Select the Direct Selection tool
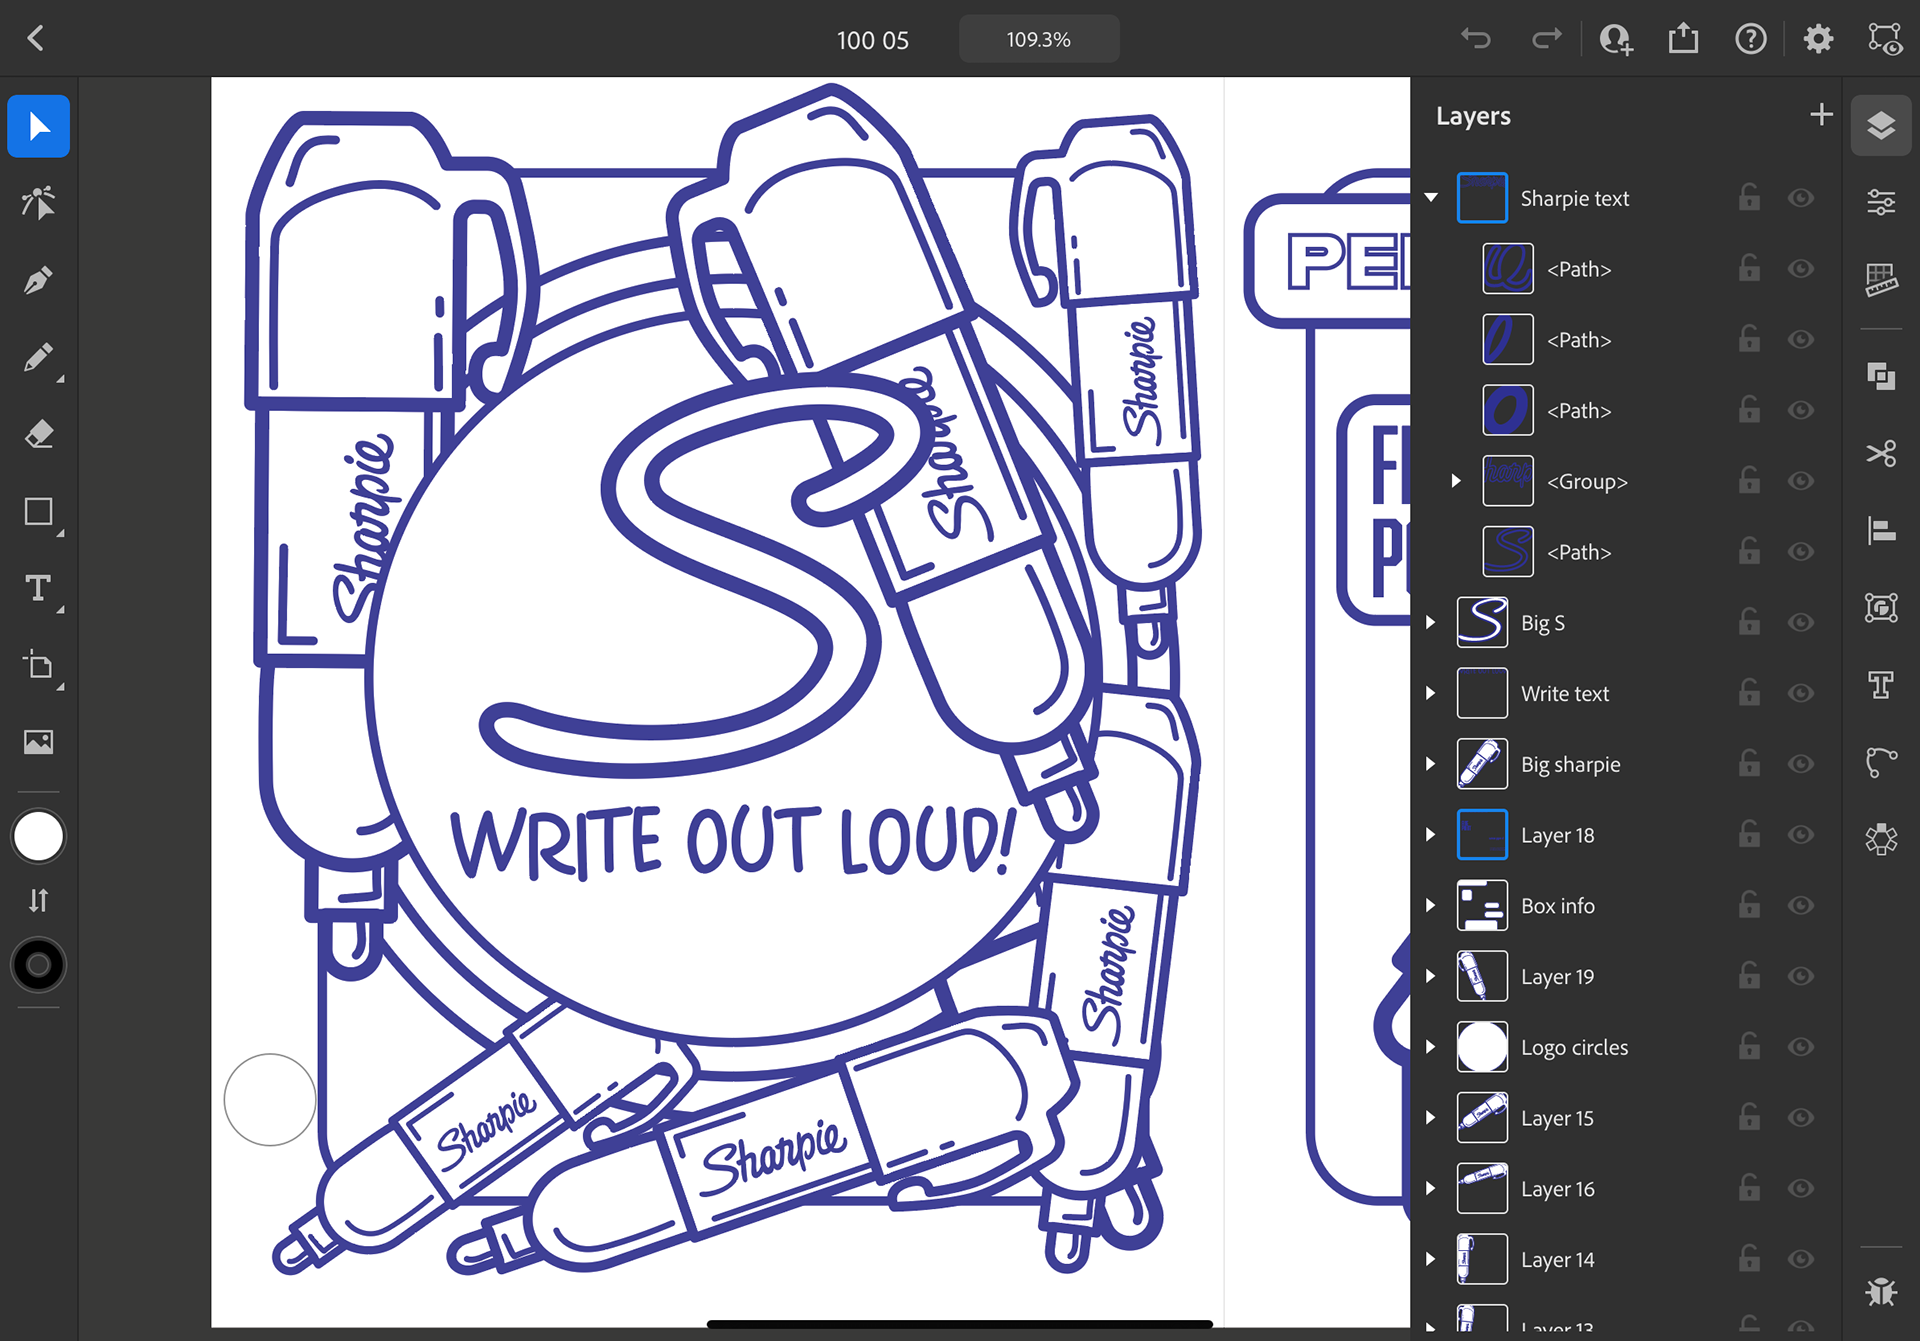This screenshot has height=1341, width=1920. [x=38, y=203]
